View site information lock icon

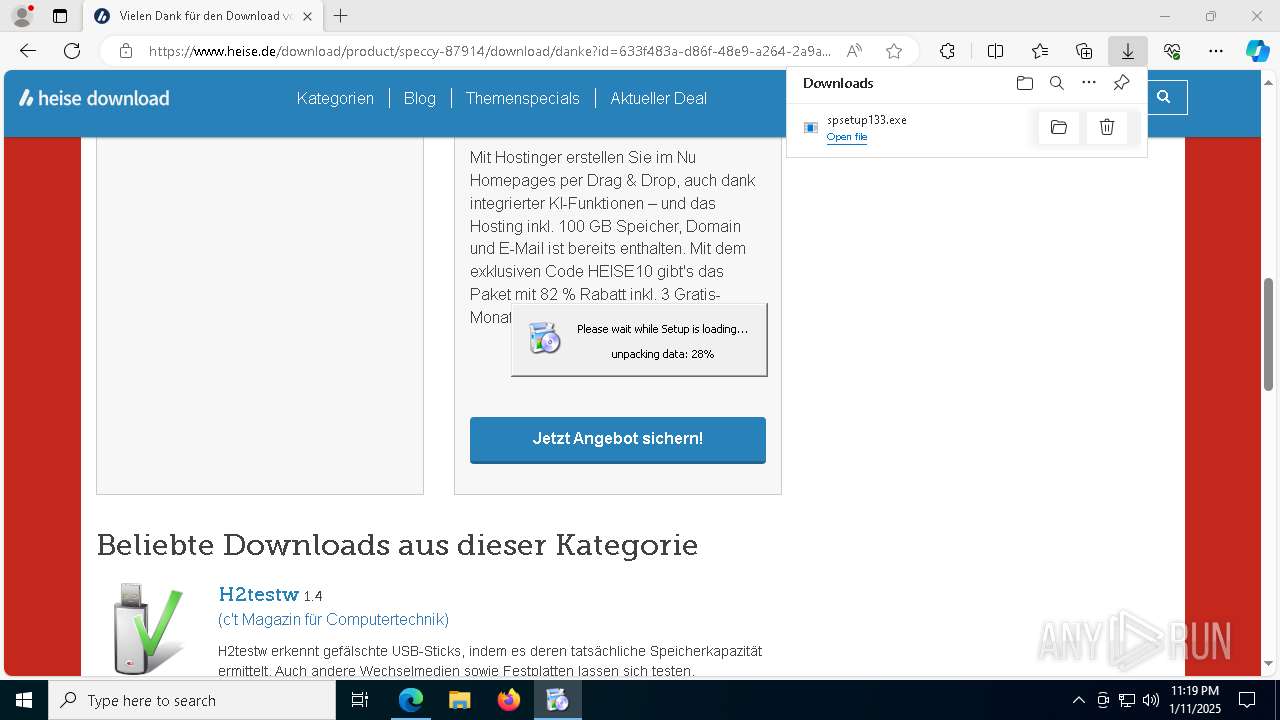pyautogui.click(x=126, y=51)
